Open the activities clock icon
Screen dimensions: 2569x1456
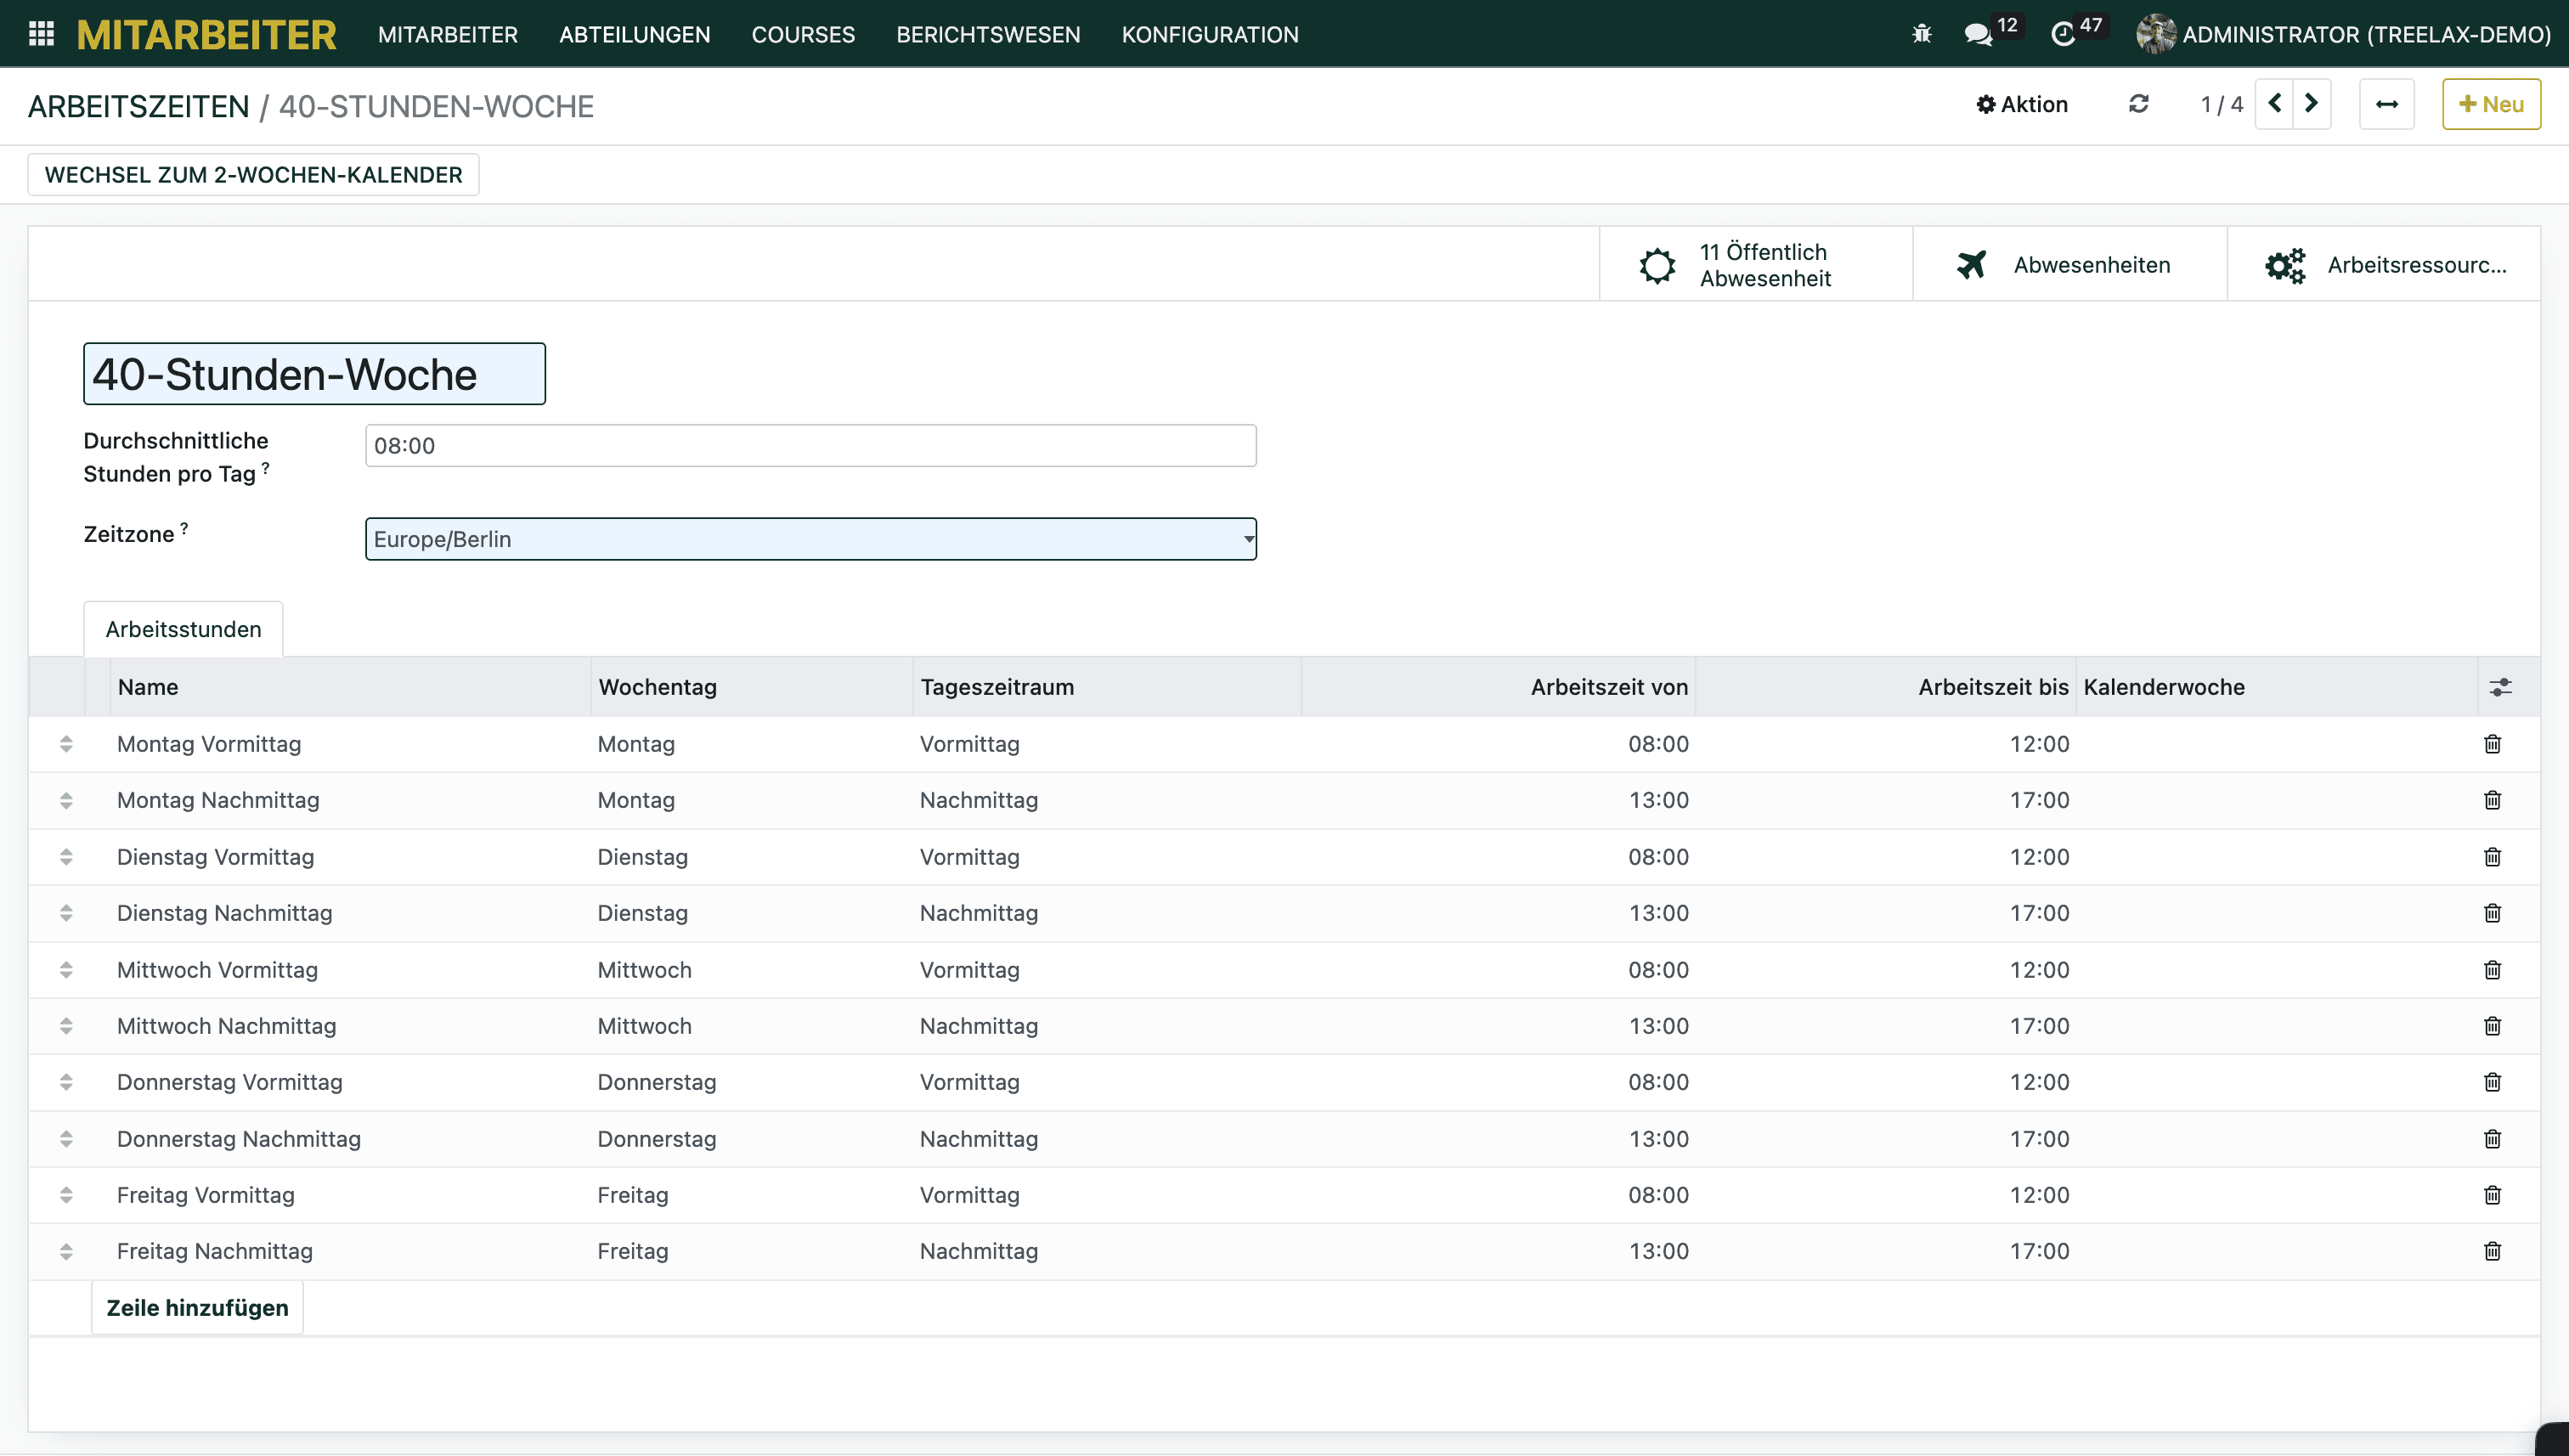click(2062, 34)
